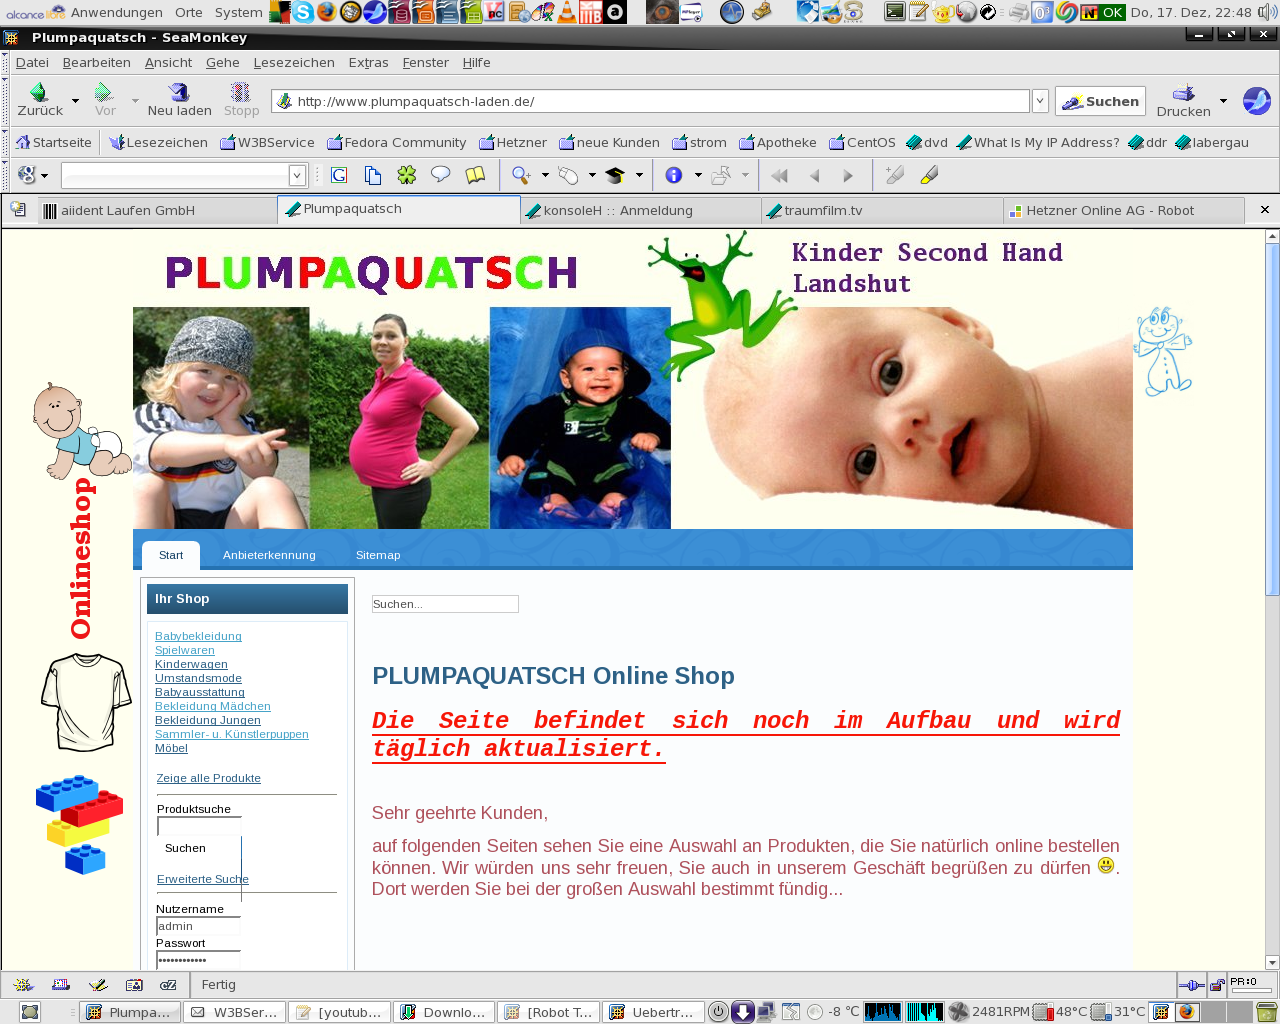Click the green four-leaf clover toolbar icon
The width and height of the screenshot is (1280, 1024).
tap(406, 175)
